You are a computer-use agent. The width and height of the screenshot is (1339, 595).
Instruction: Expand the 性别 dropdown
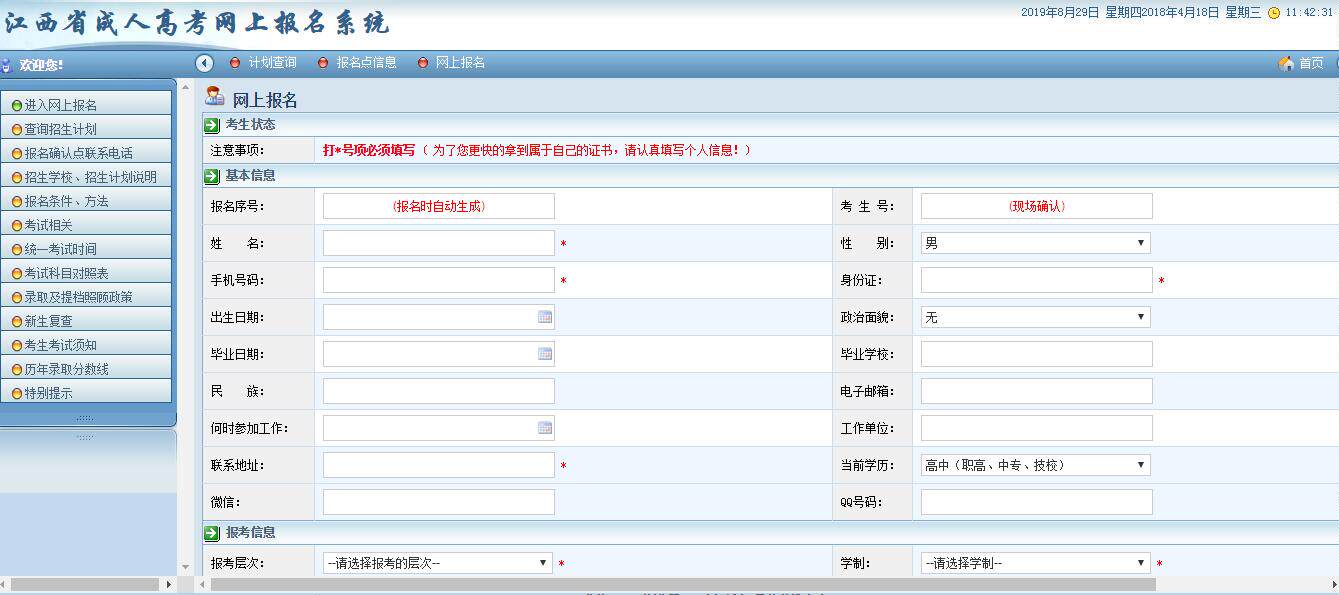(x=1035, y=243)
